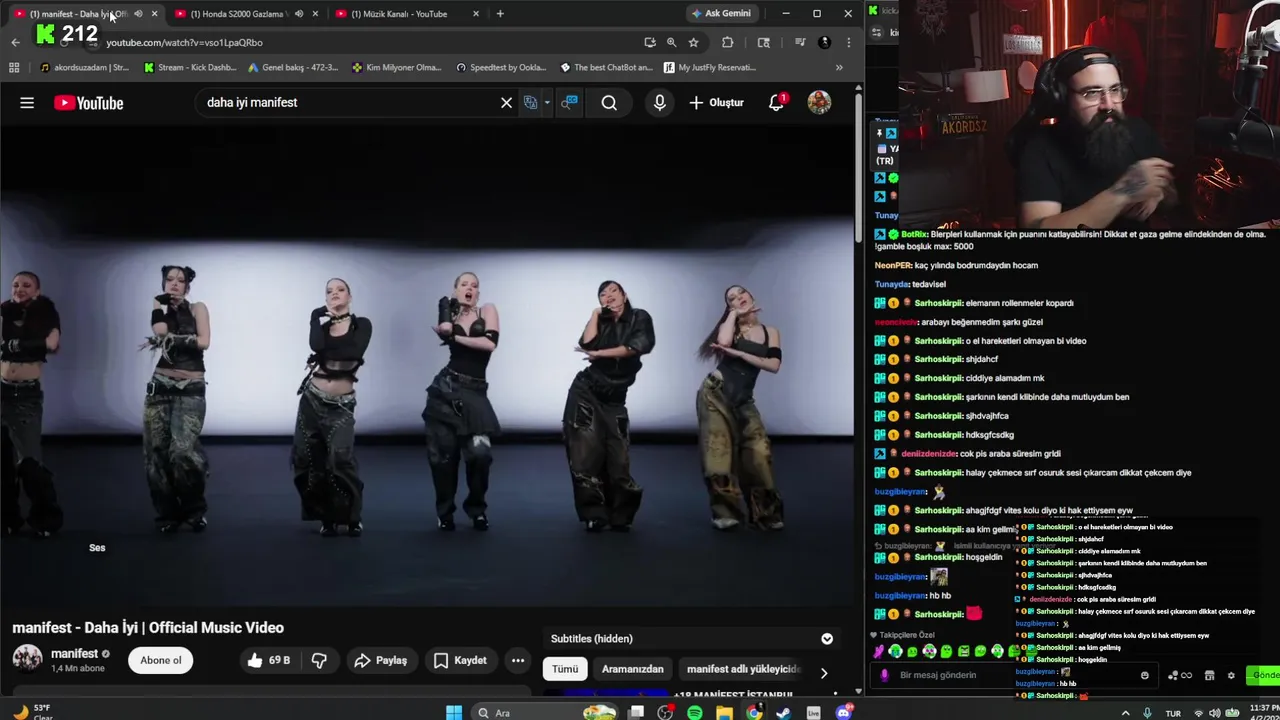Open Ask Gemini in Chrome
The width and height of the screenshot is (1280, 720).
(721, 14)
